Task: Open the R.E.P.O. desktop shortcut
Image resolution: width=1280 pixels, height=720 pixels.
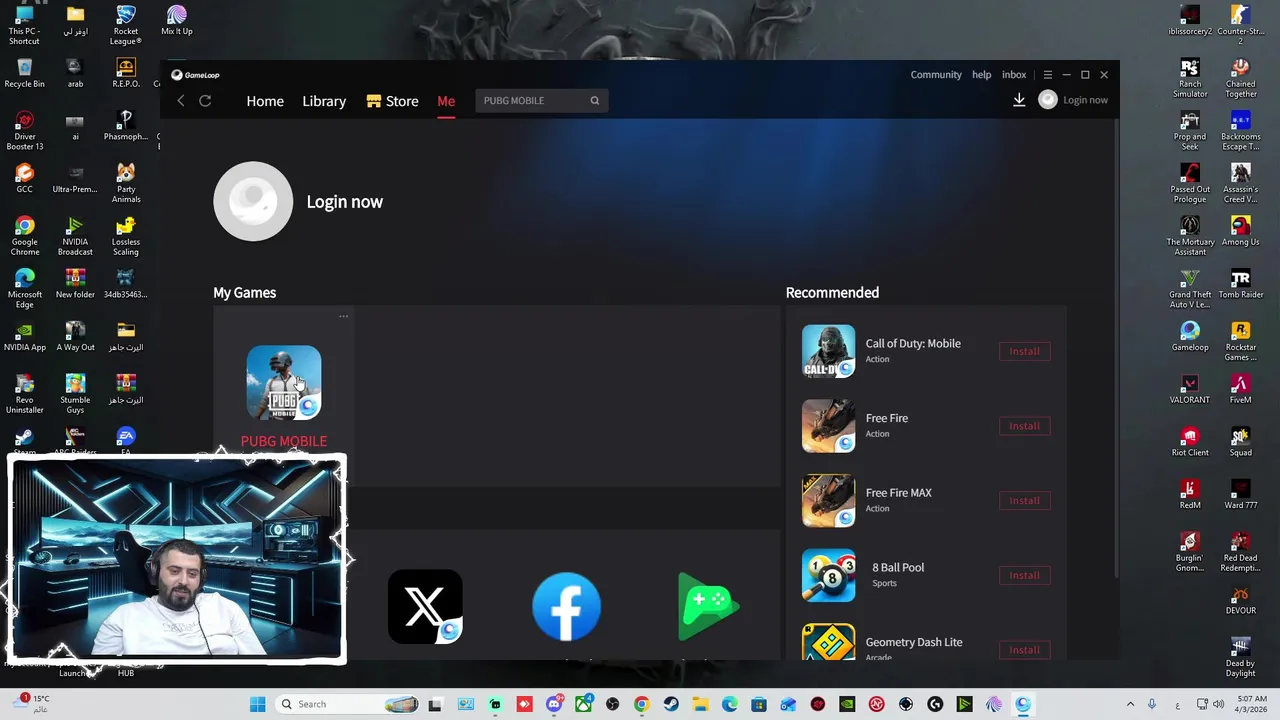Action: (x=126, y=73)
